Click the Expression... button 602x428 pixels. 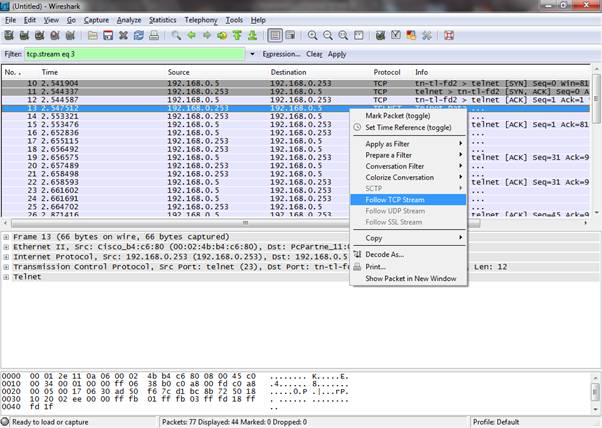tap(281, 54)
